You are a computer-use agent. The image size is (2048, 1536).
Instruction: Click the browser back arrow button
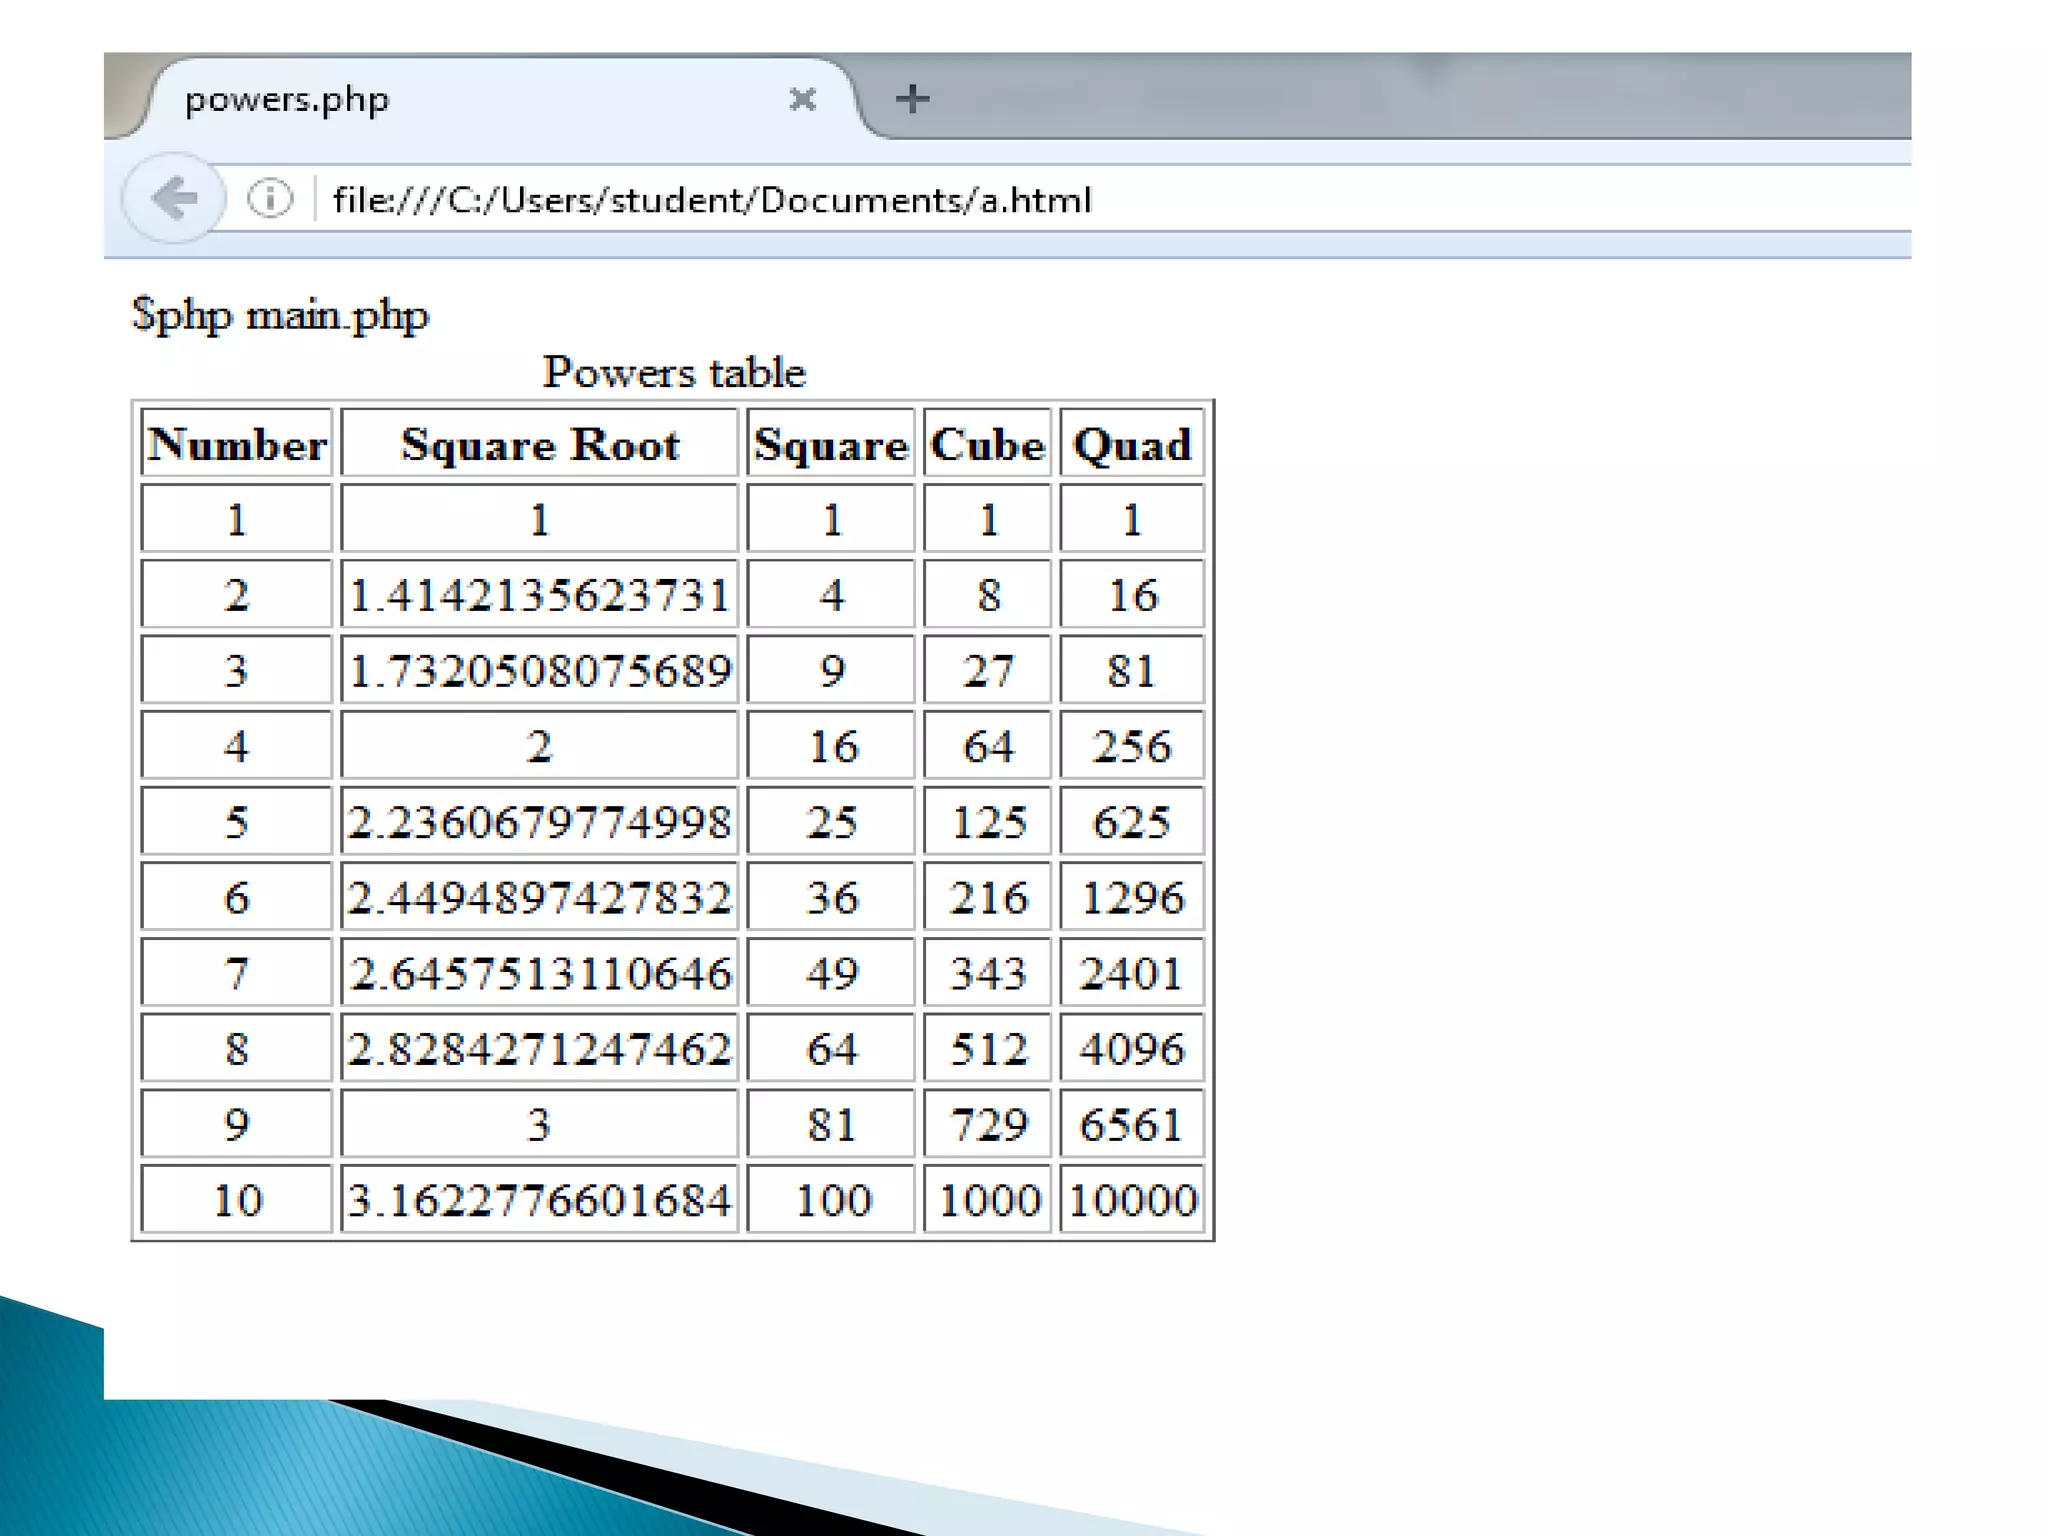coord(174,198)
